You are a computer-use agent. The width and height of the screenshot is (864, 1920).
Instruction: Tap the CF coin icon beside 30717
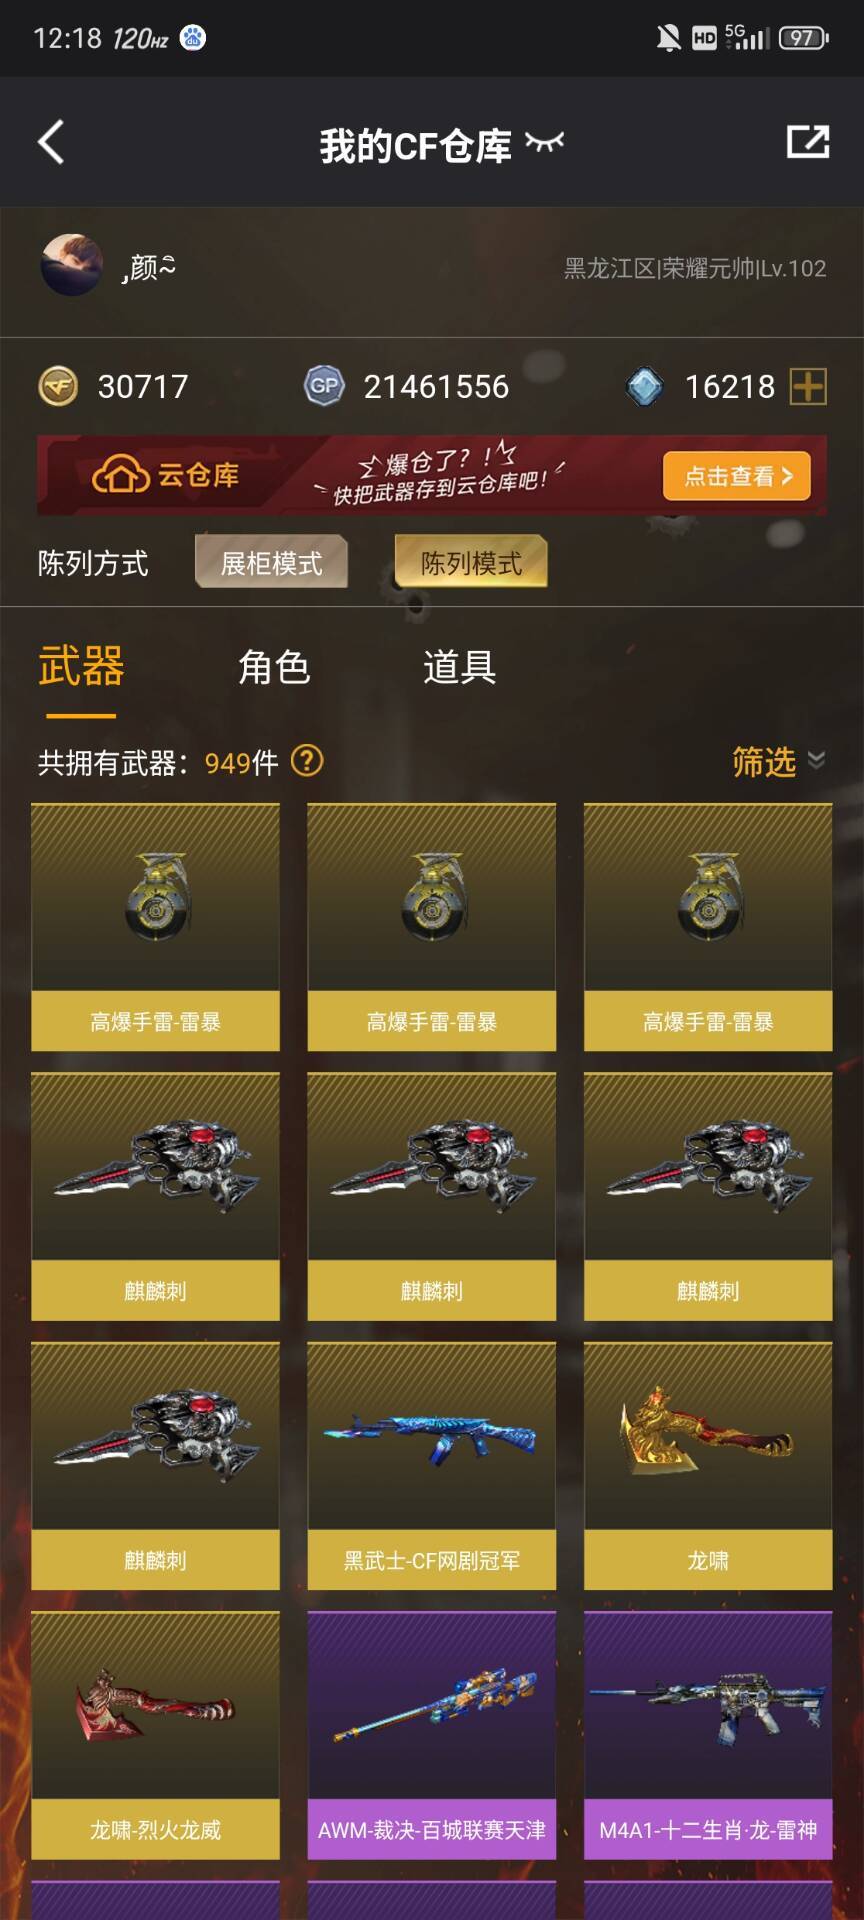[x=58, y=386]
